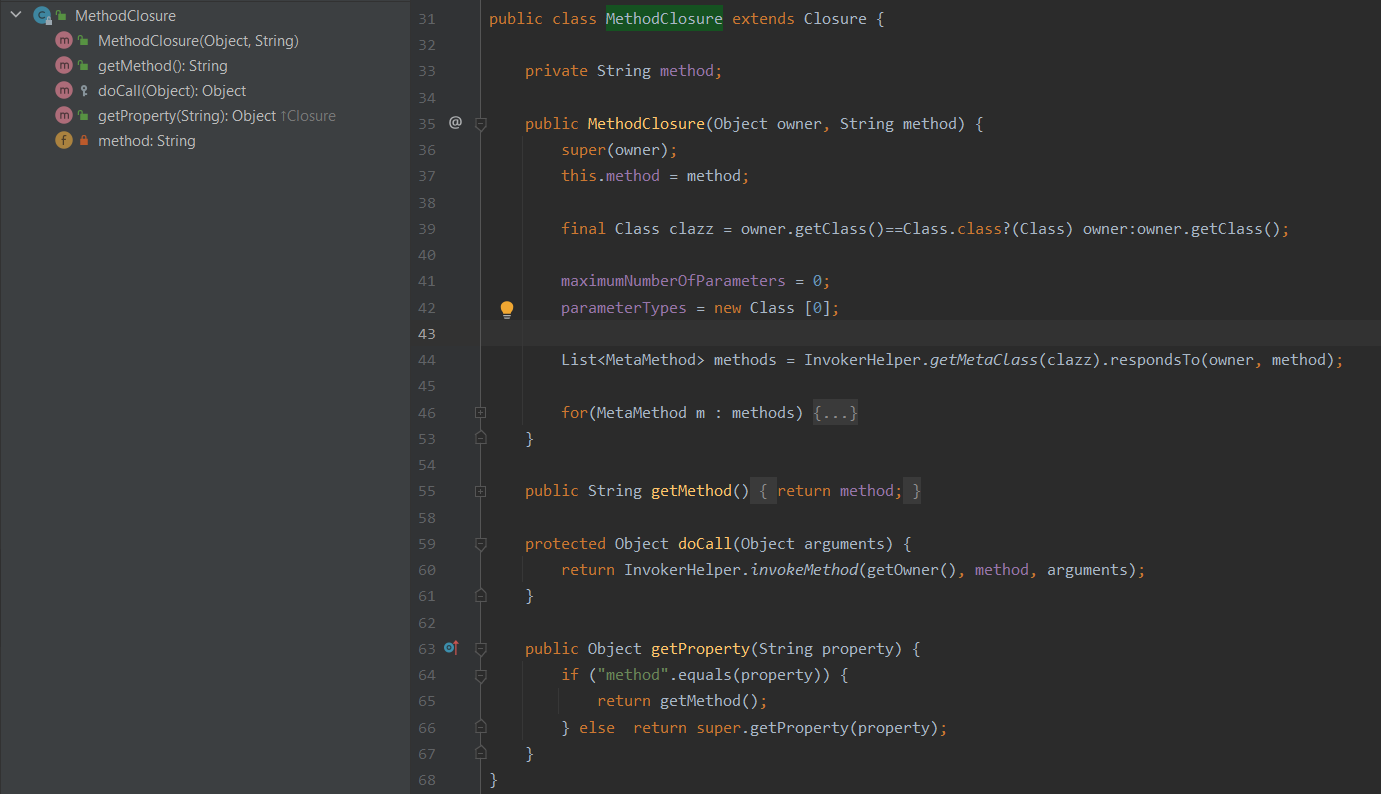Place caret on the empty highlighted line 43

(x=930, y=334)
